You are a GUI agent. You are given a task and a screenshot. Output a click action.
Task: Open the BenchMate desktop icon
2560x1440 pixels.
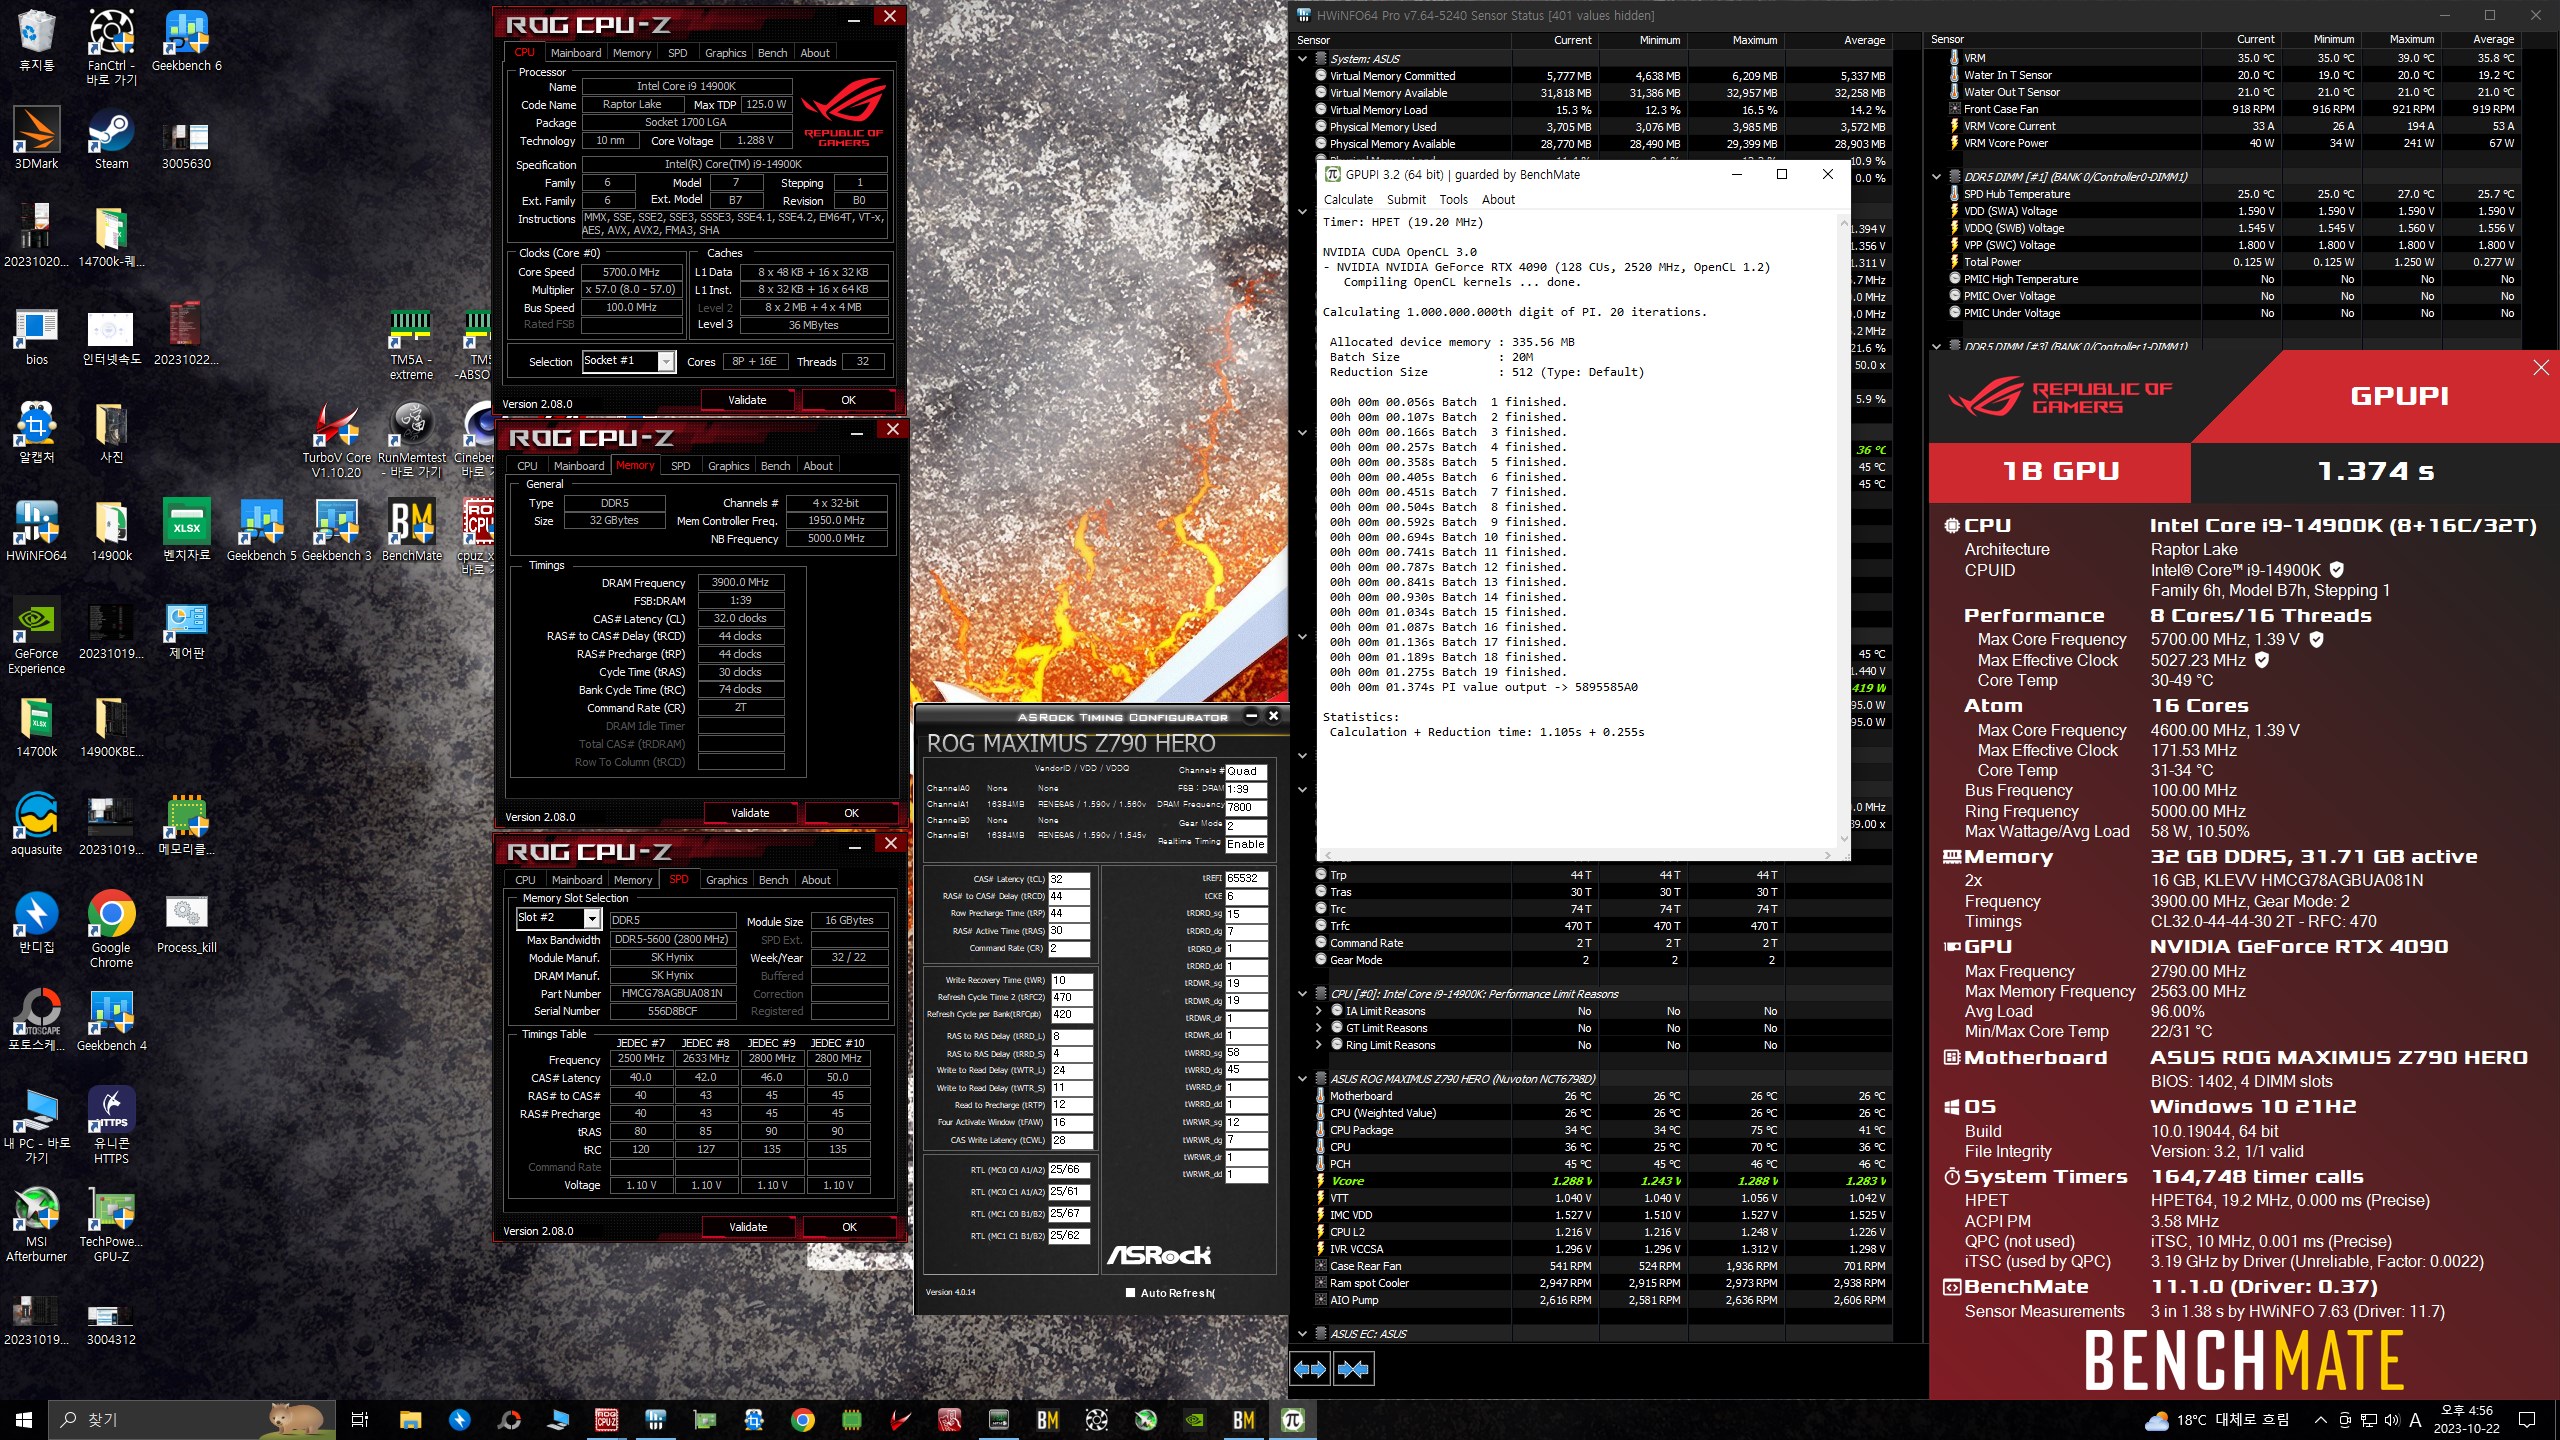click(x=411, y=531)
